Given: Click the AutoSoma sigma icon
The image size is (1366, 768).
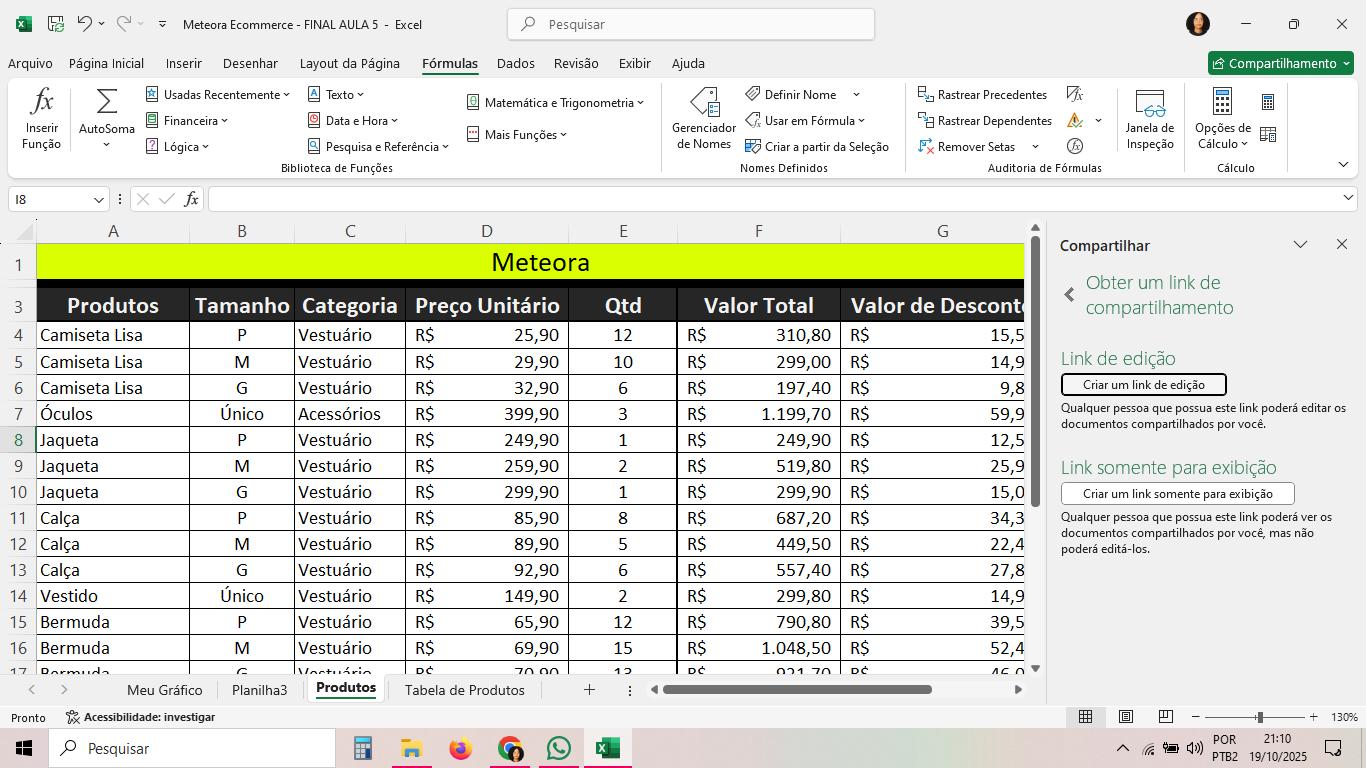Looking at the screenshot, I should pyautogui.click(x=106, y=103).
